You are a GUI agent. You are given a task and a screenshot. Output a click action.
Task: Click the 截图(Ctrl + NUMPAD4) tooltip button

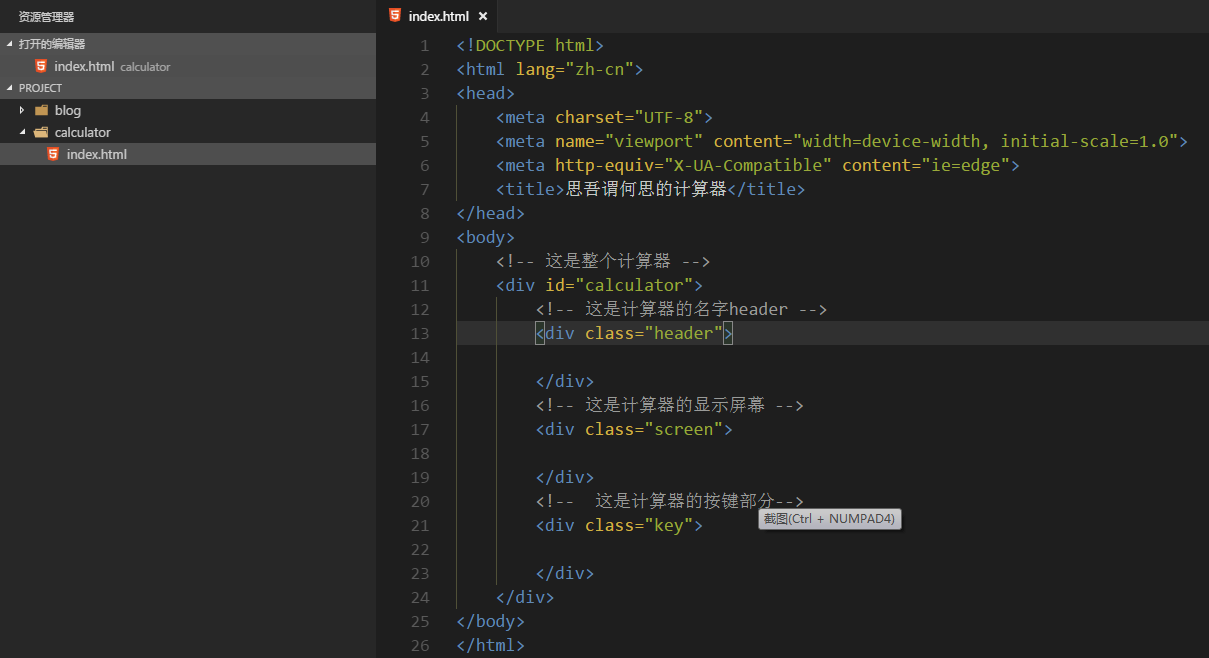pos(829,519)
